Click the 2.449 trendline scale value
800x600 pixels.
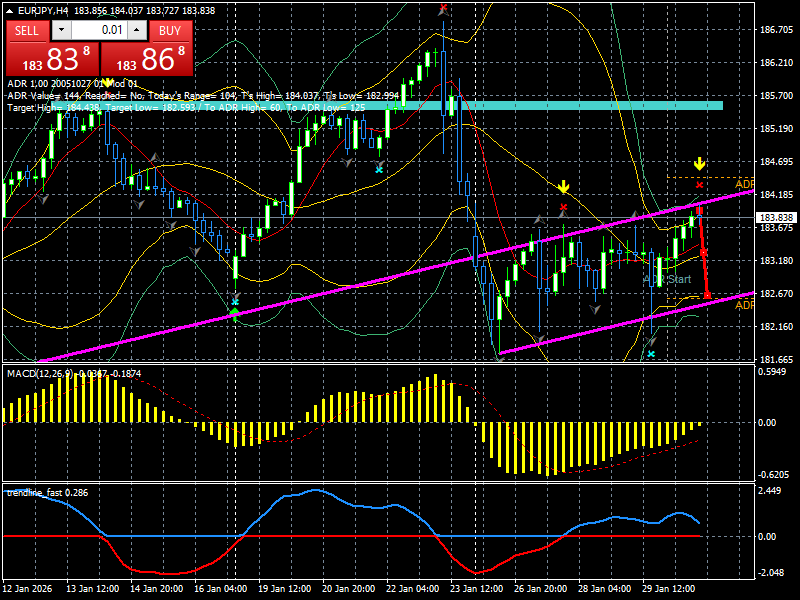tap(770, 491)
